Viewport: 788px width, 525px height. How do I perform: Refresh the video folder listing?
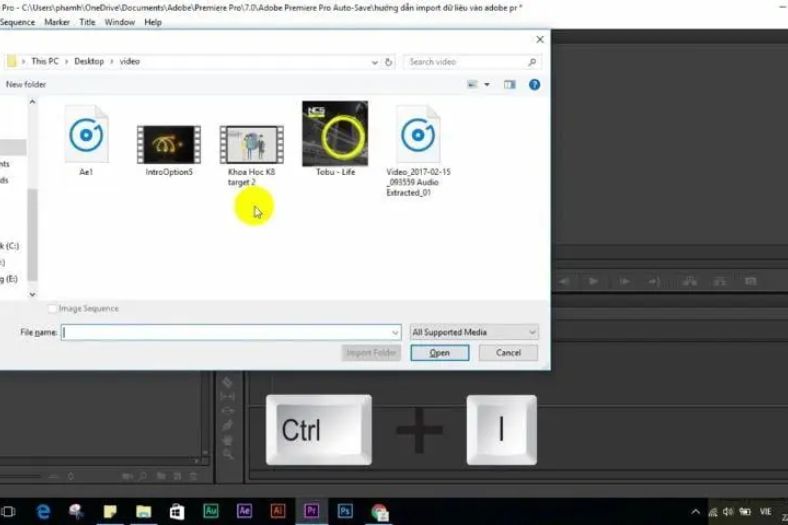click(x=388, y=62)
